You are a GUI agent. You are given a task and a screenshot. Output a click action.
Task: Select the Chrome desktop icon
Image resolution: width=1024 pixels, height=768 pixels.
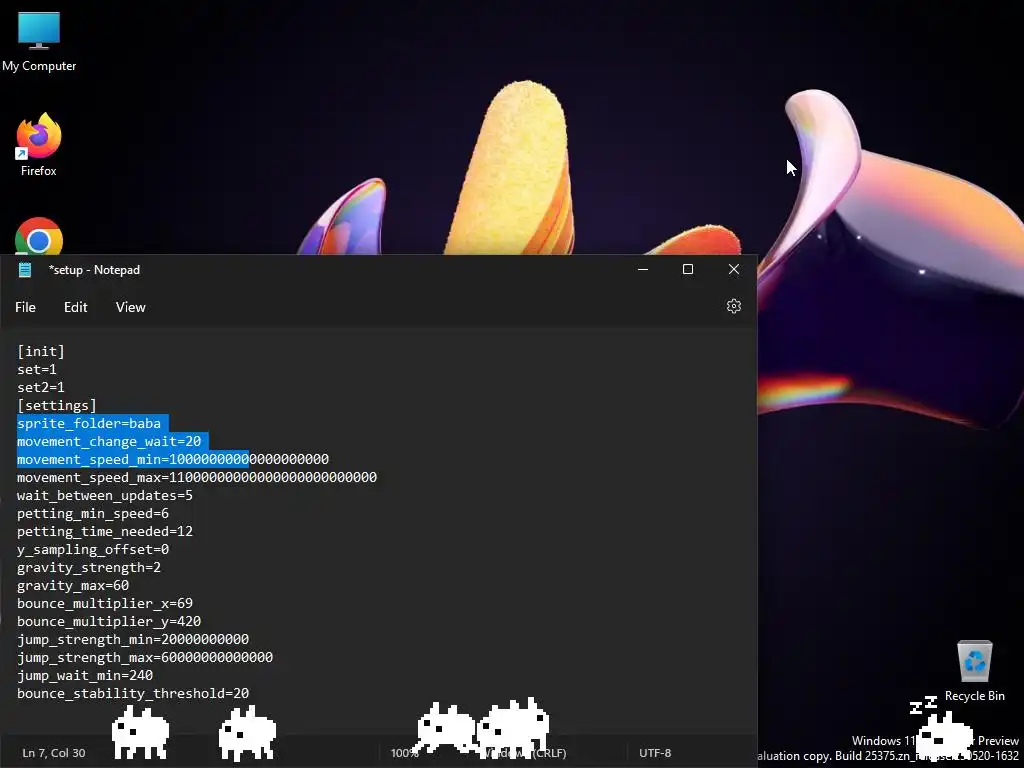(39, 236)
